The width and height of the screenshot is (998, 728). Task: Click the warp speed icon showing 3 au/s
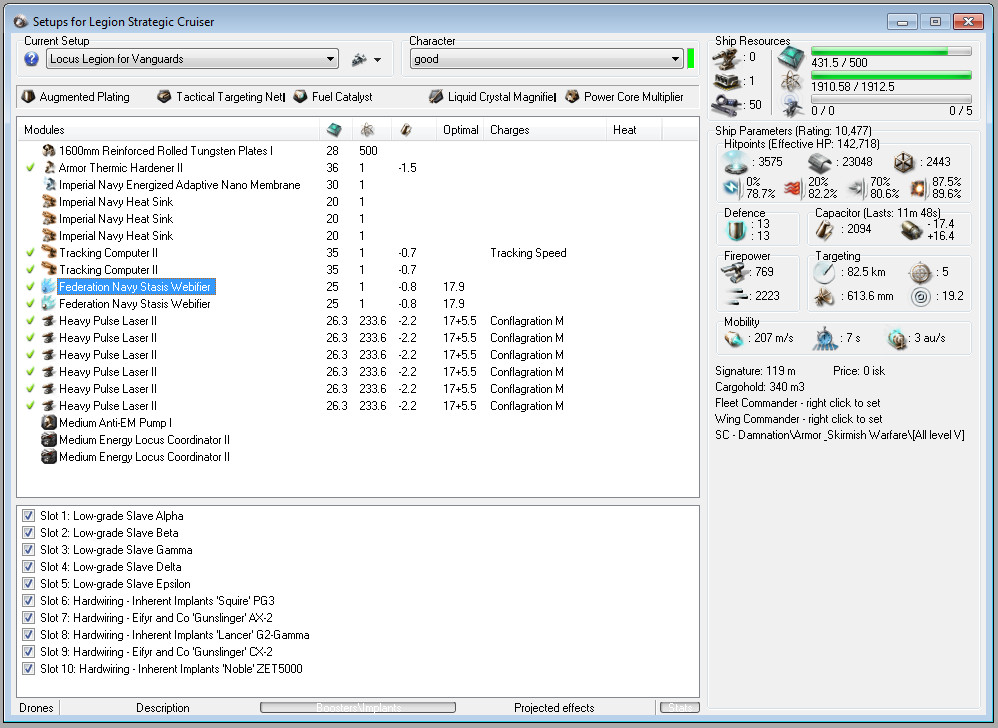[x=897, y=339]
